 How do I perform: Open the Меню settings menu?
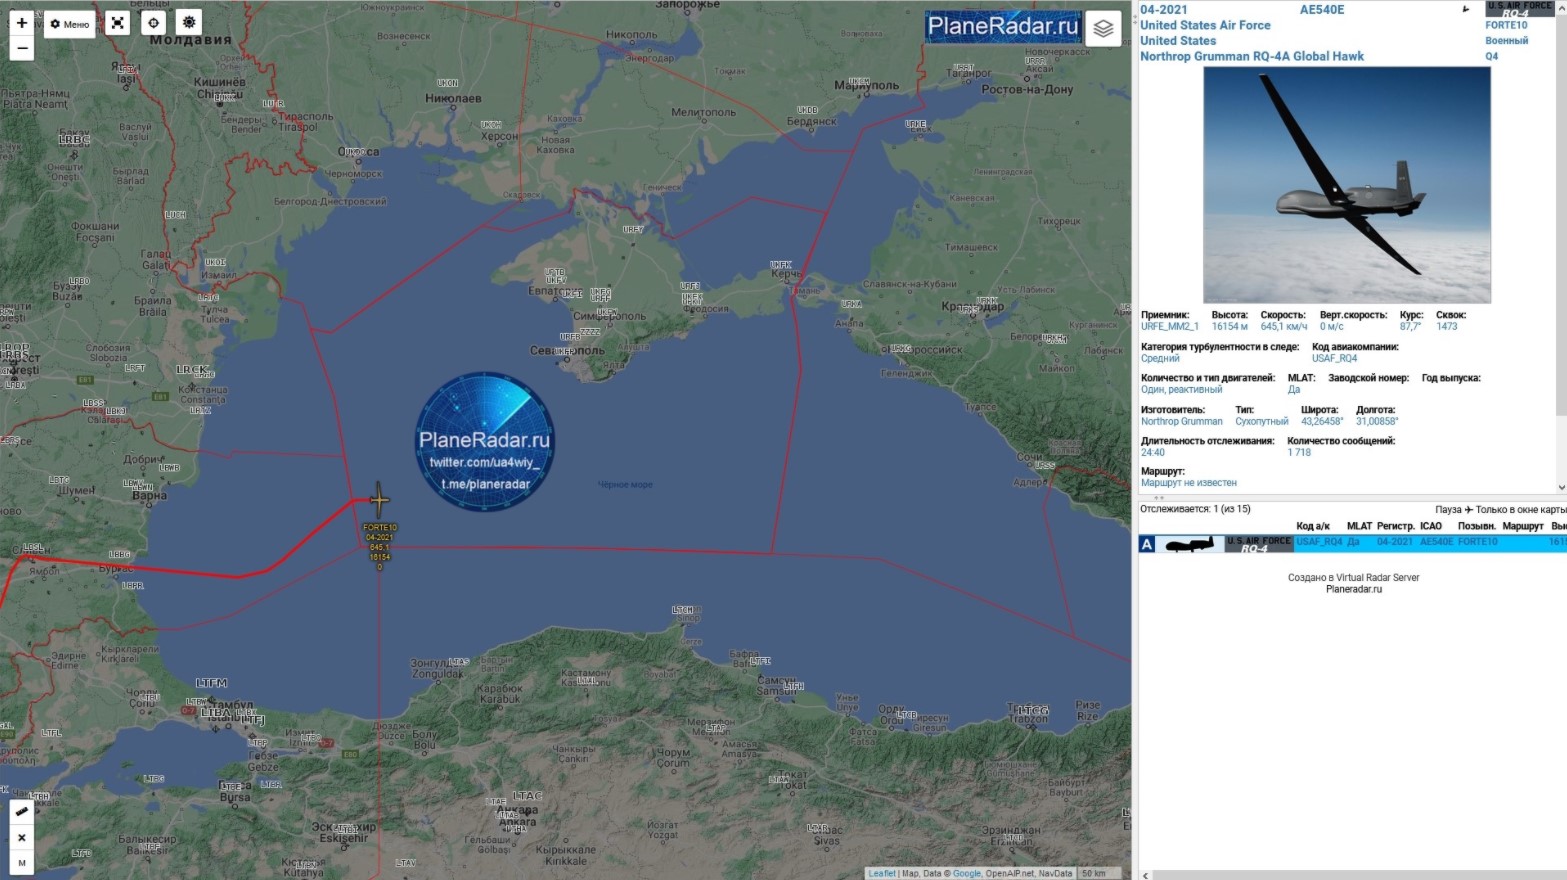coord(70,24)
